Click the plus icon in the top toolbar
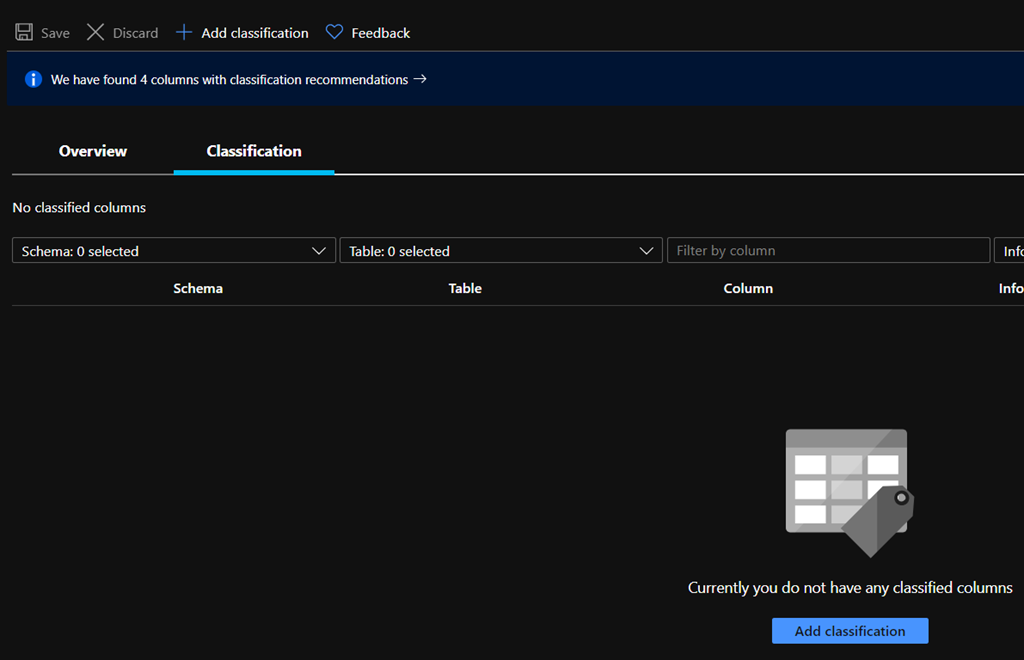The height and width of the screenshot is (660, 1024). pyautogui.click(x=184, y=32)
